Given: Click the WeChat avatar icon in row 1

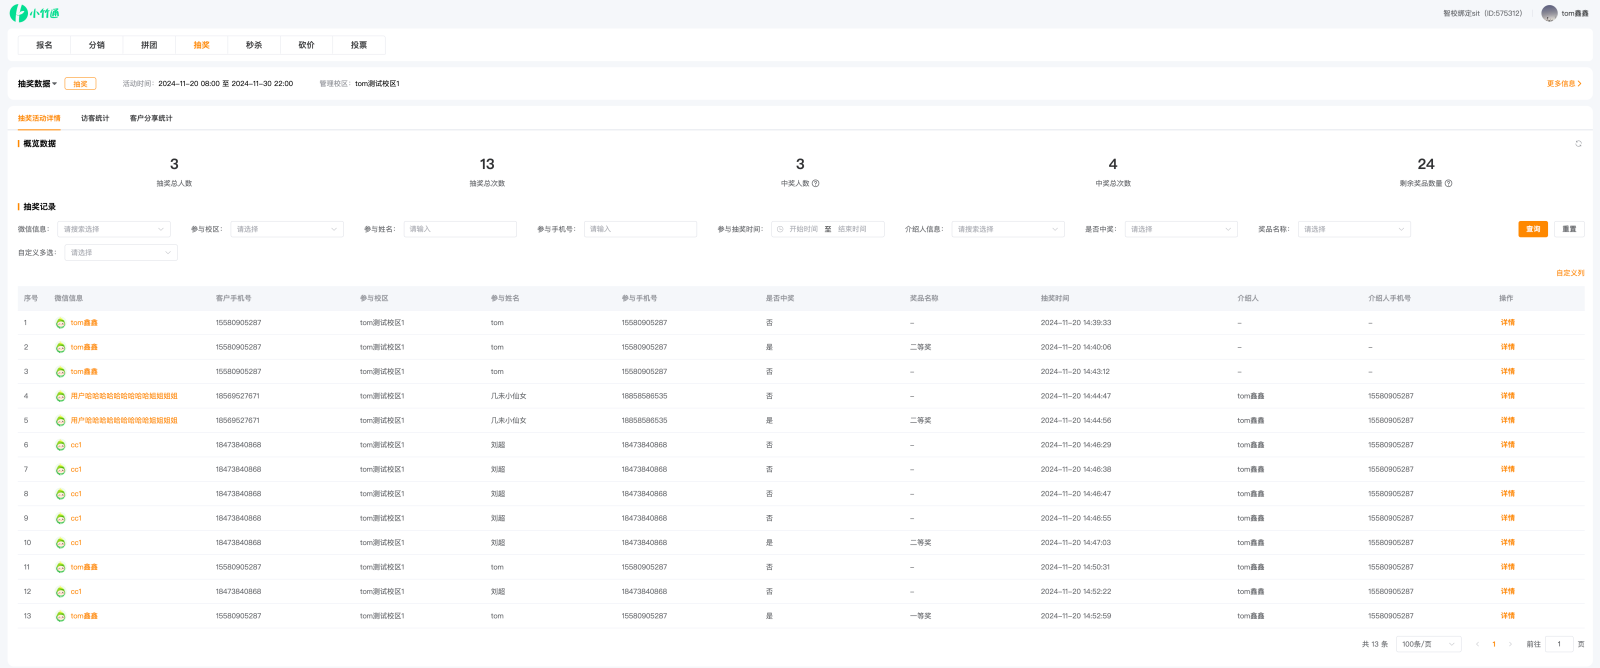Looking at the screenshot, I should coord(60,323).
